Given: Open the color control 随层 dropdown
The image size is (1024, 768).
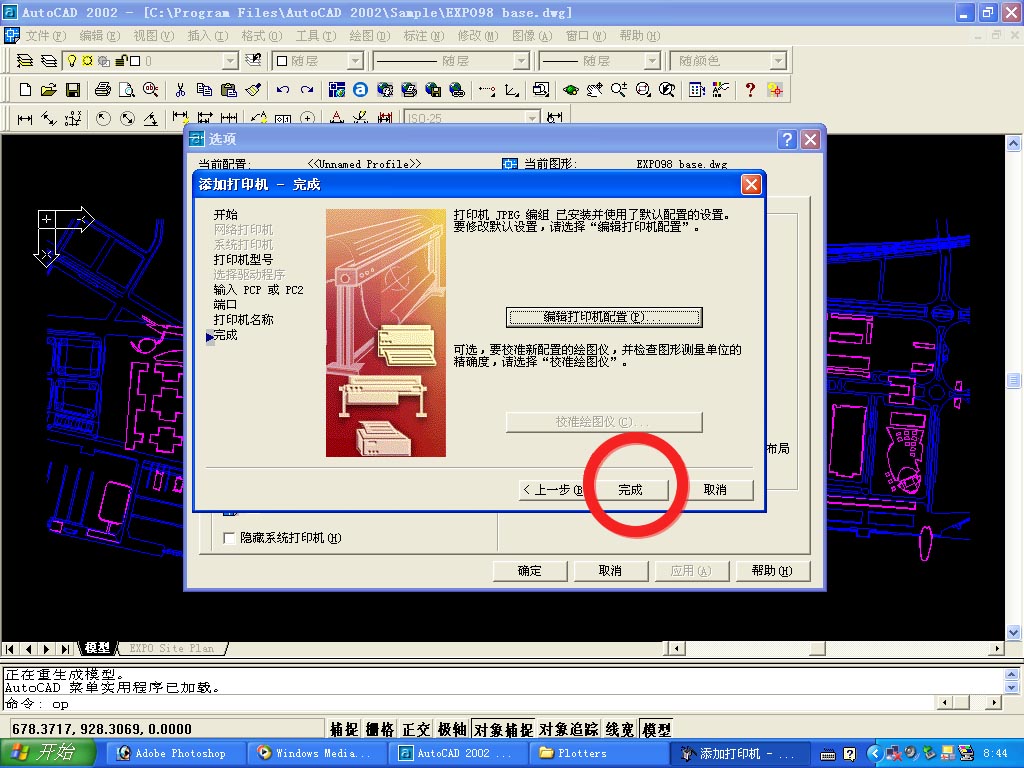Looking at the screenshot, I should point(355,61).
